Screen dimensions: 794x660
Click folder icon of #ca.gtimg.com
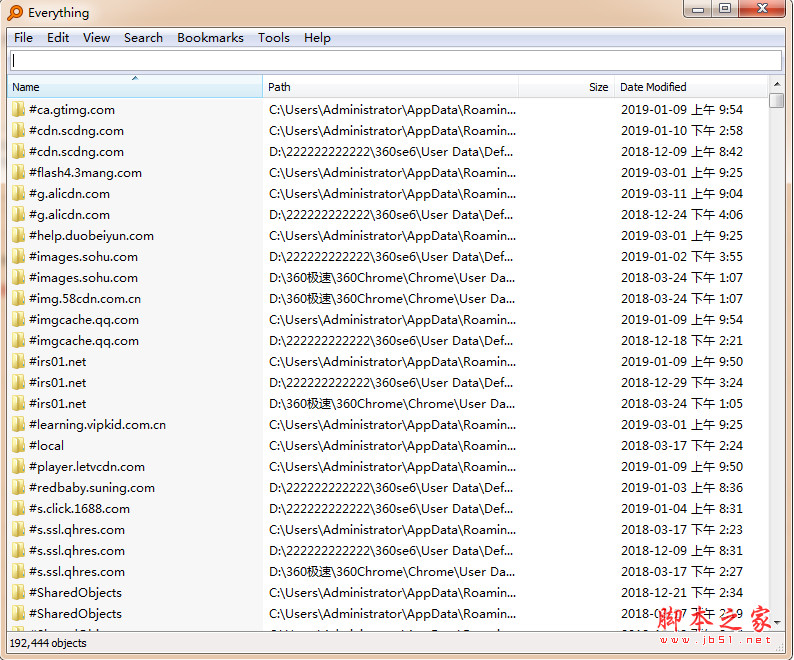(x=18, y=109)
